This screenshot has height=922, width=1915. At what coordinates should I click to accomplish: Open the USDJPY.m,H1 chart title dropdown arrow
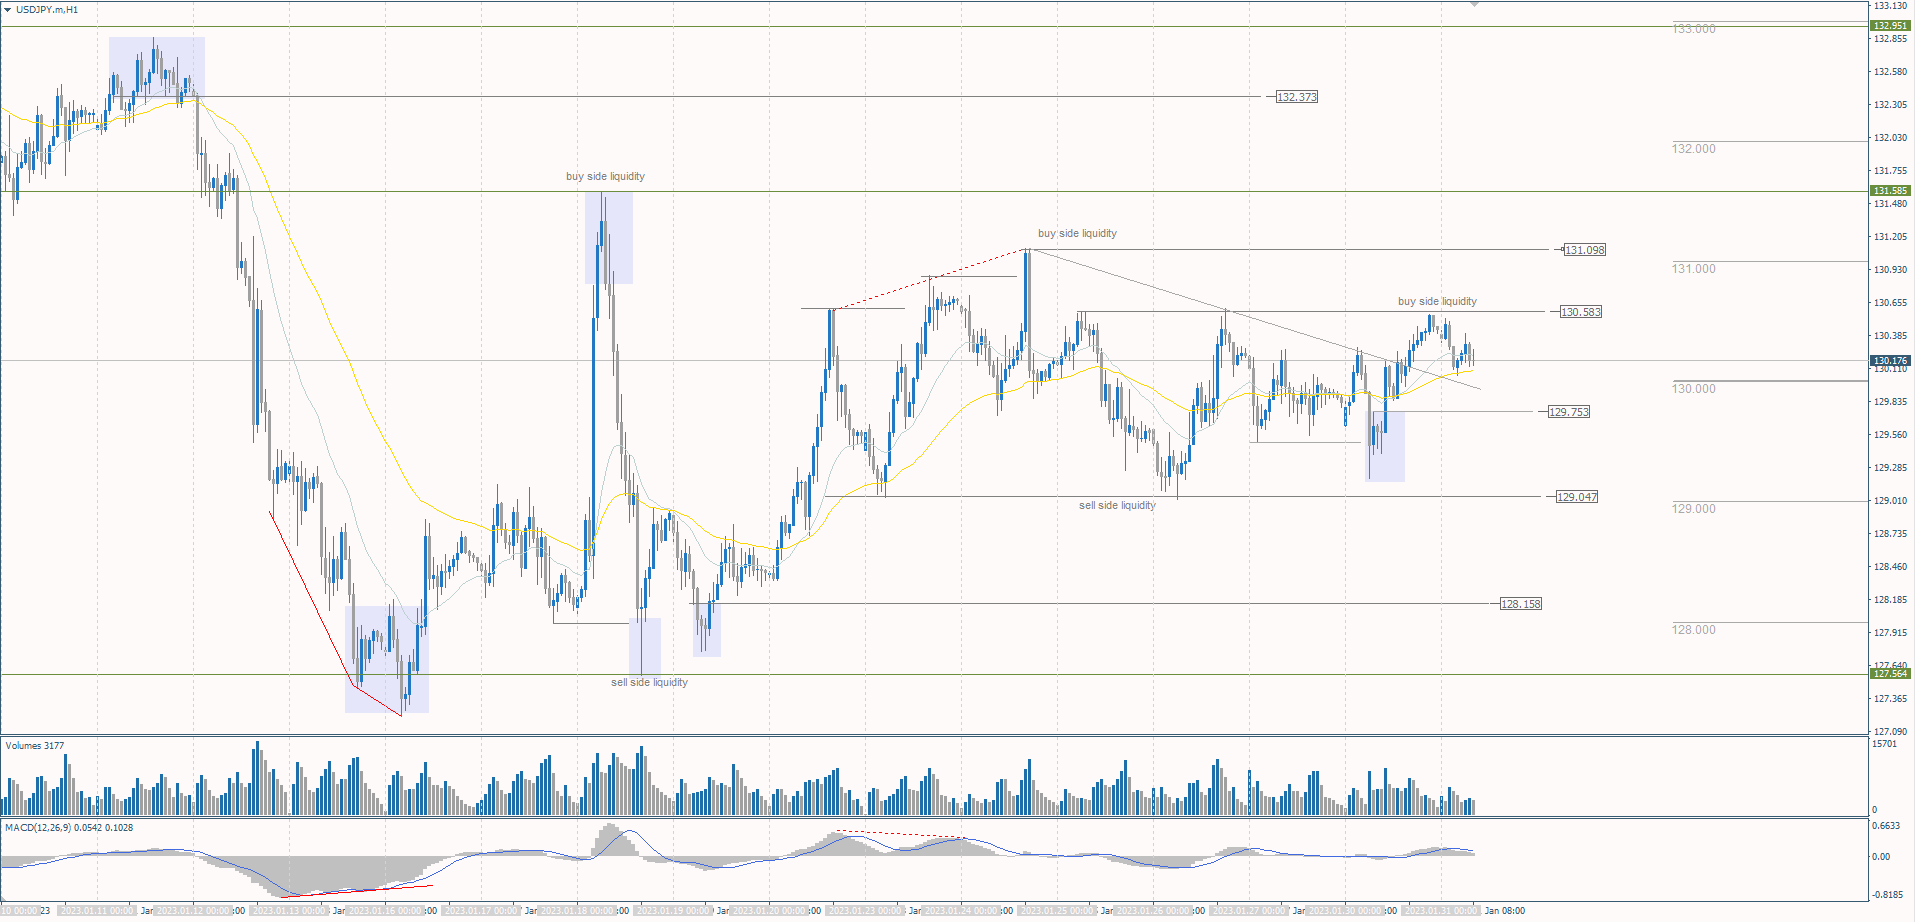point(7,10)
